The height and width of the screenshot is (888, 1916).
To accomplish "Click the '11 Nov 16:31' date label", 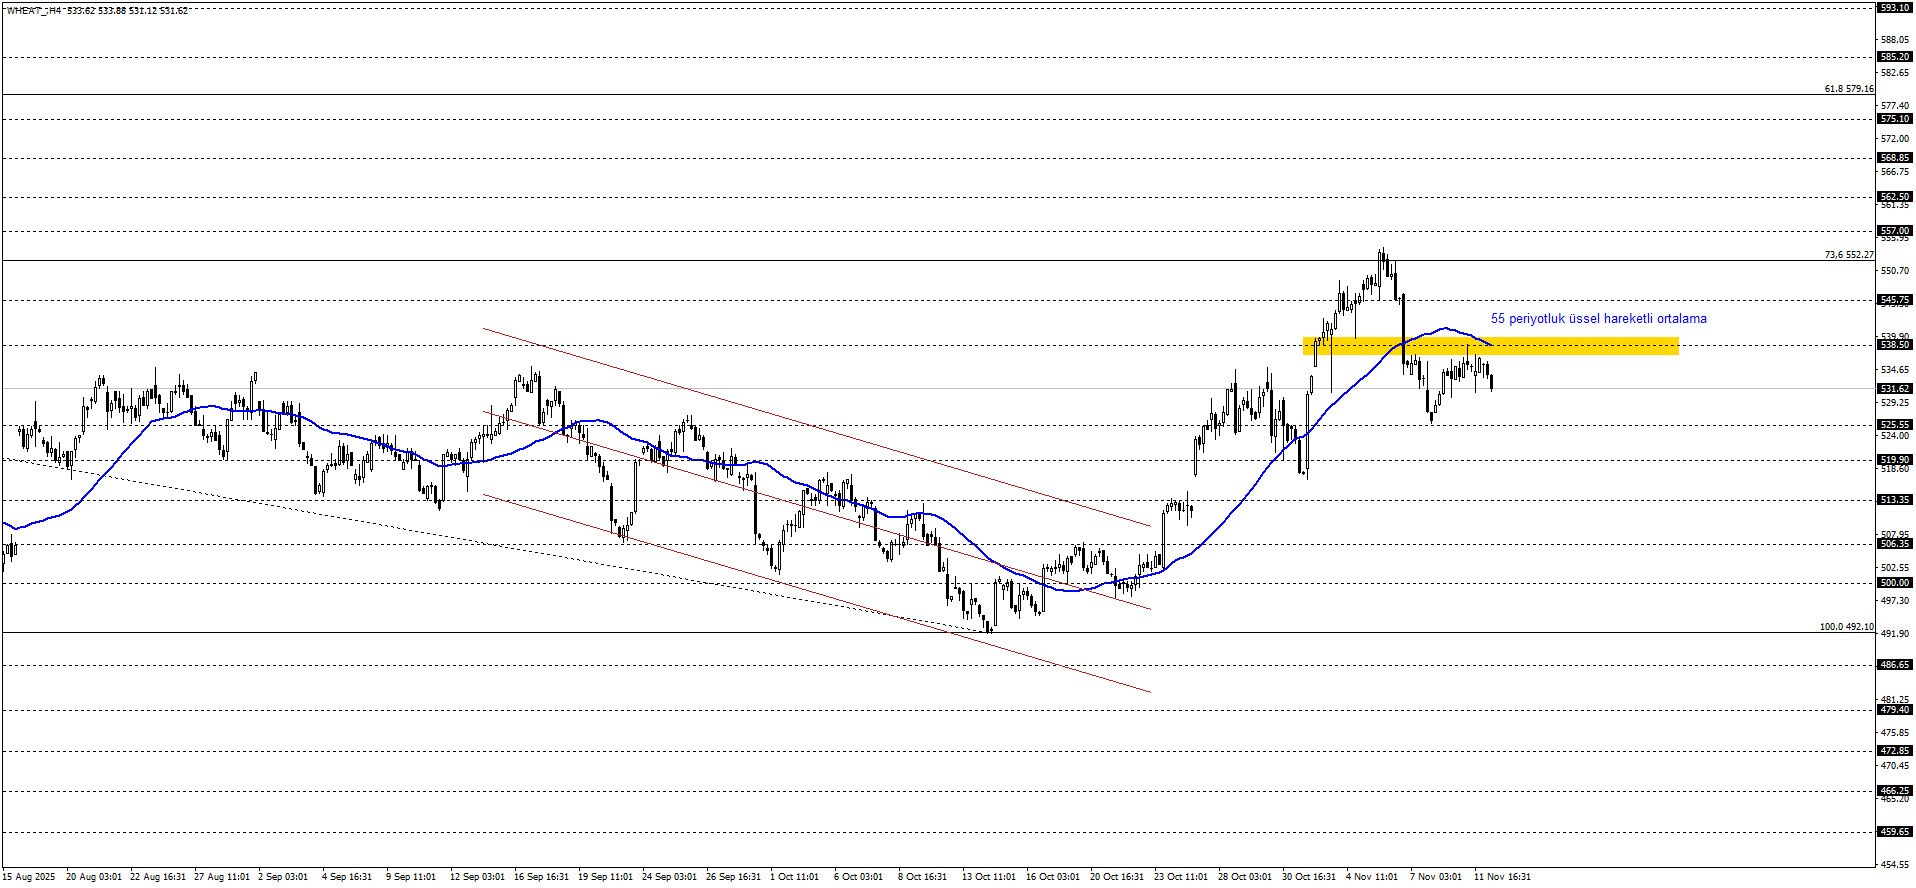I will pos(1502,877).
